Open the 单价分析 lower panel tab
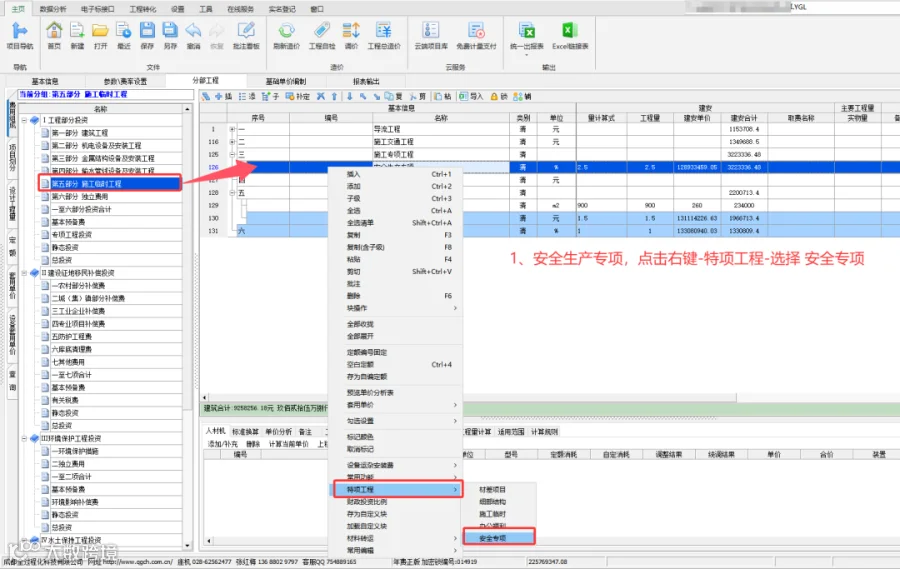Viewport: 900px width, 569px height. (278, 432)
